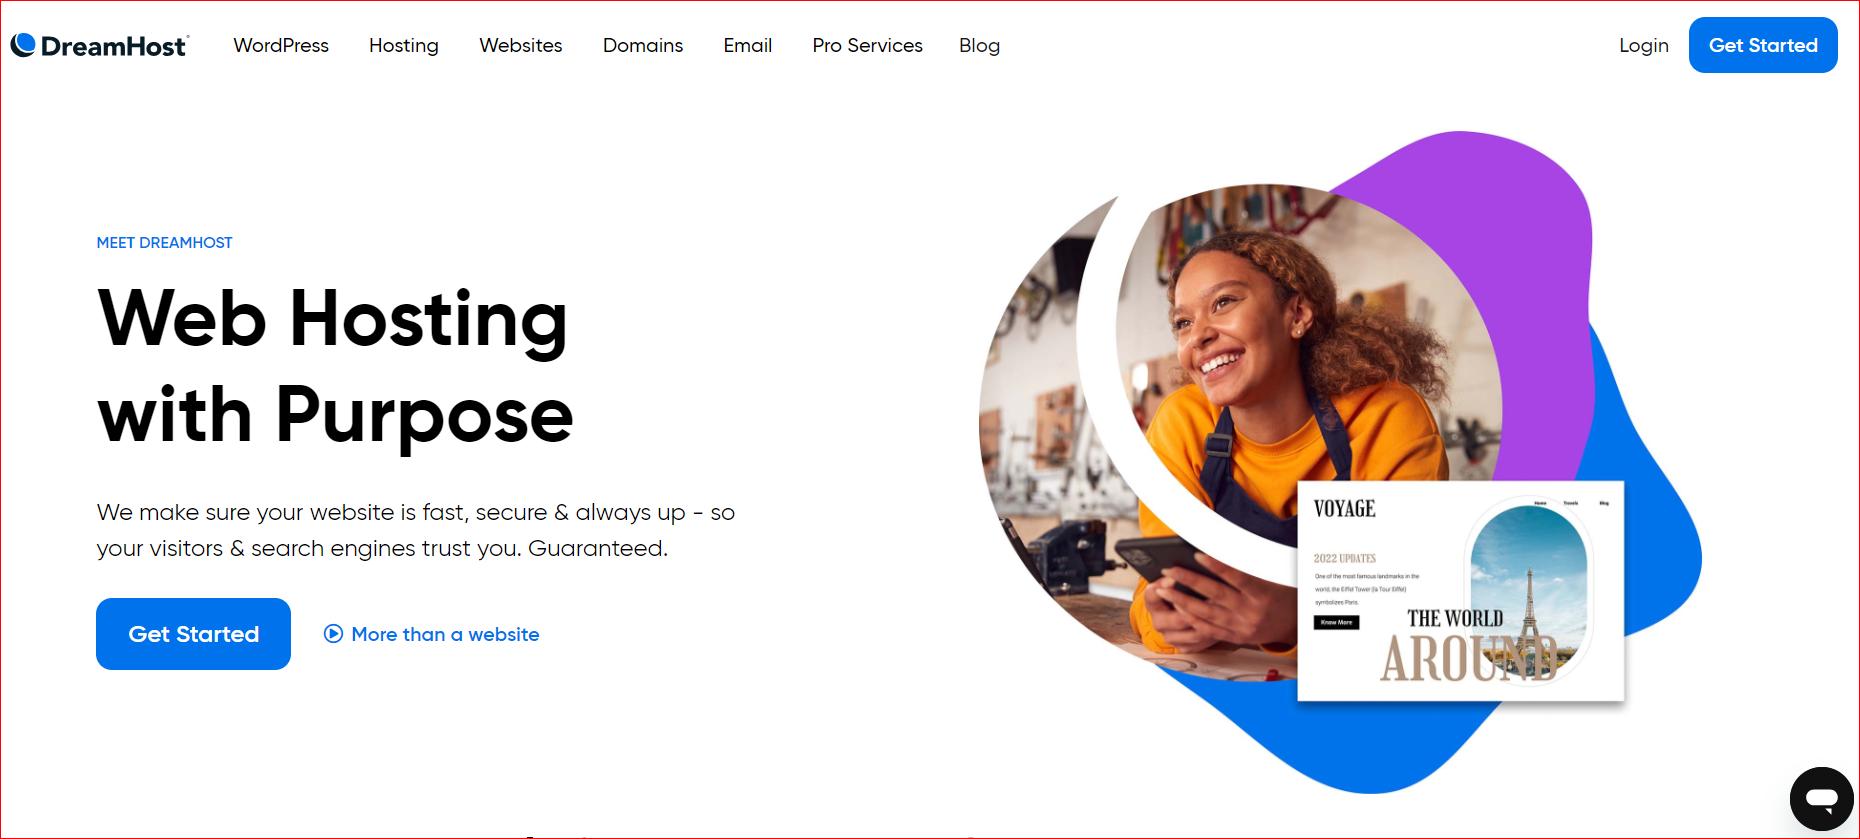Image resolution: width=1860 pixels, height=839 pixels.
Task: Click the smiling woman hero photo
Action: (x=1240, y=430)
